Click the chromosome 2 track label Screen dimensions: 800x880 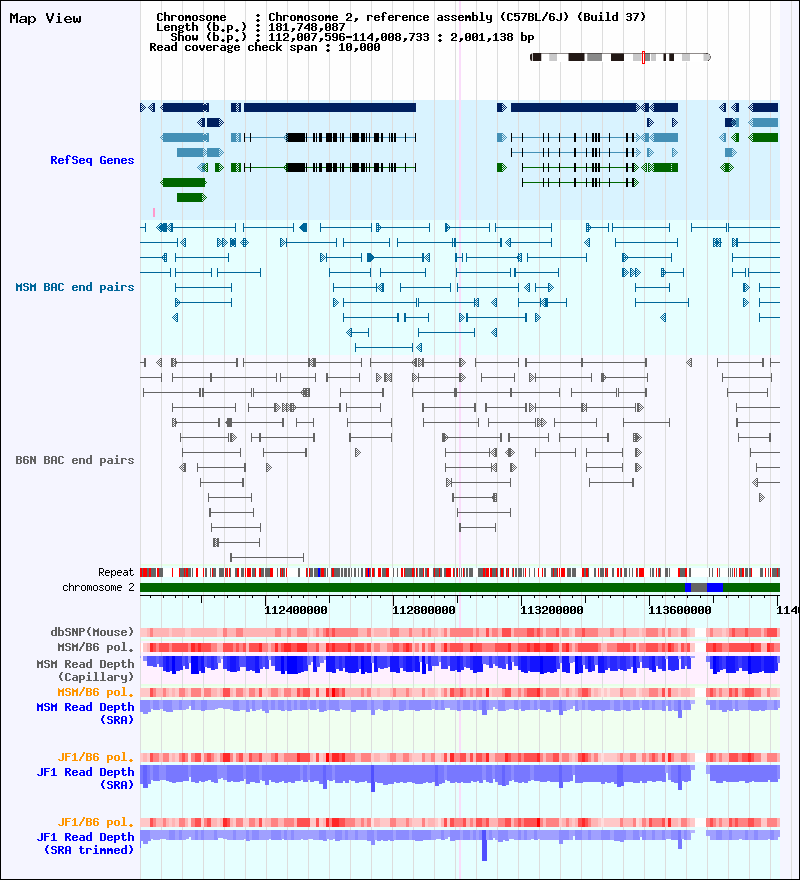coord(98,587)
